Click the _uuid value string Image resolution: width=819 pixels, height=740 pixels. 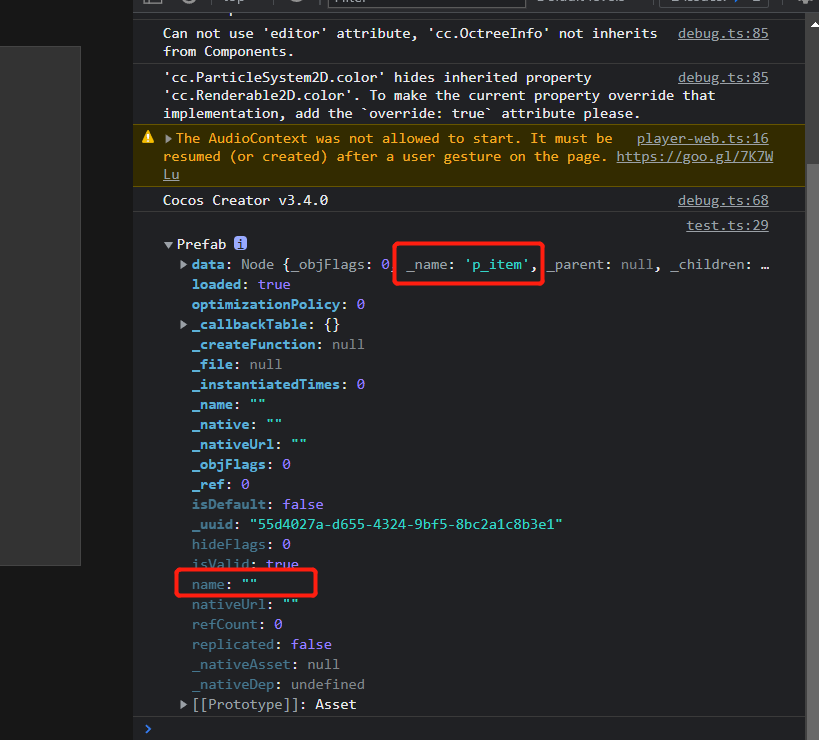(406, 524)
